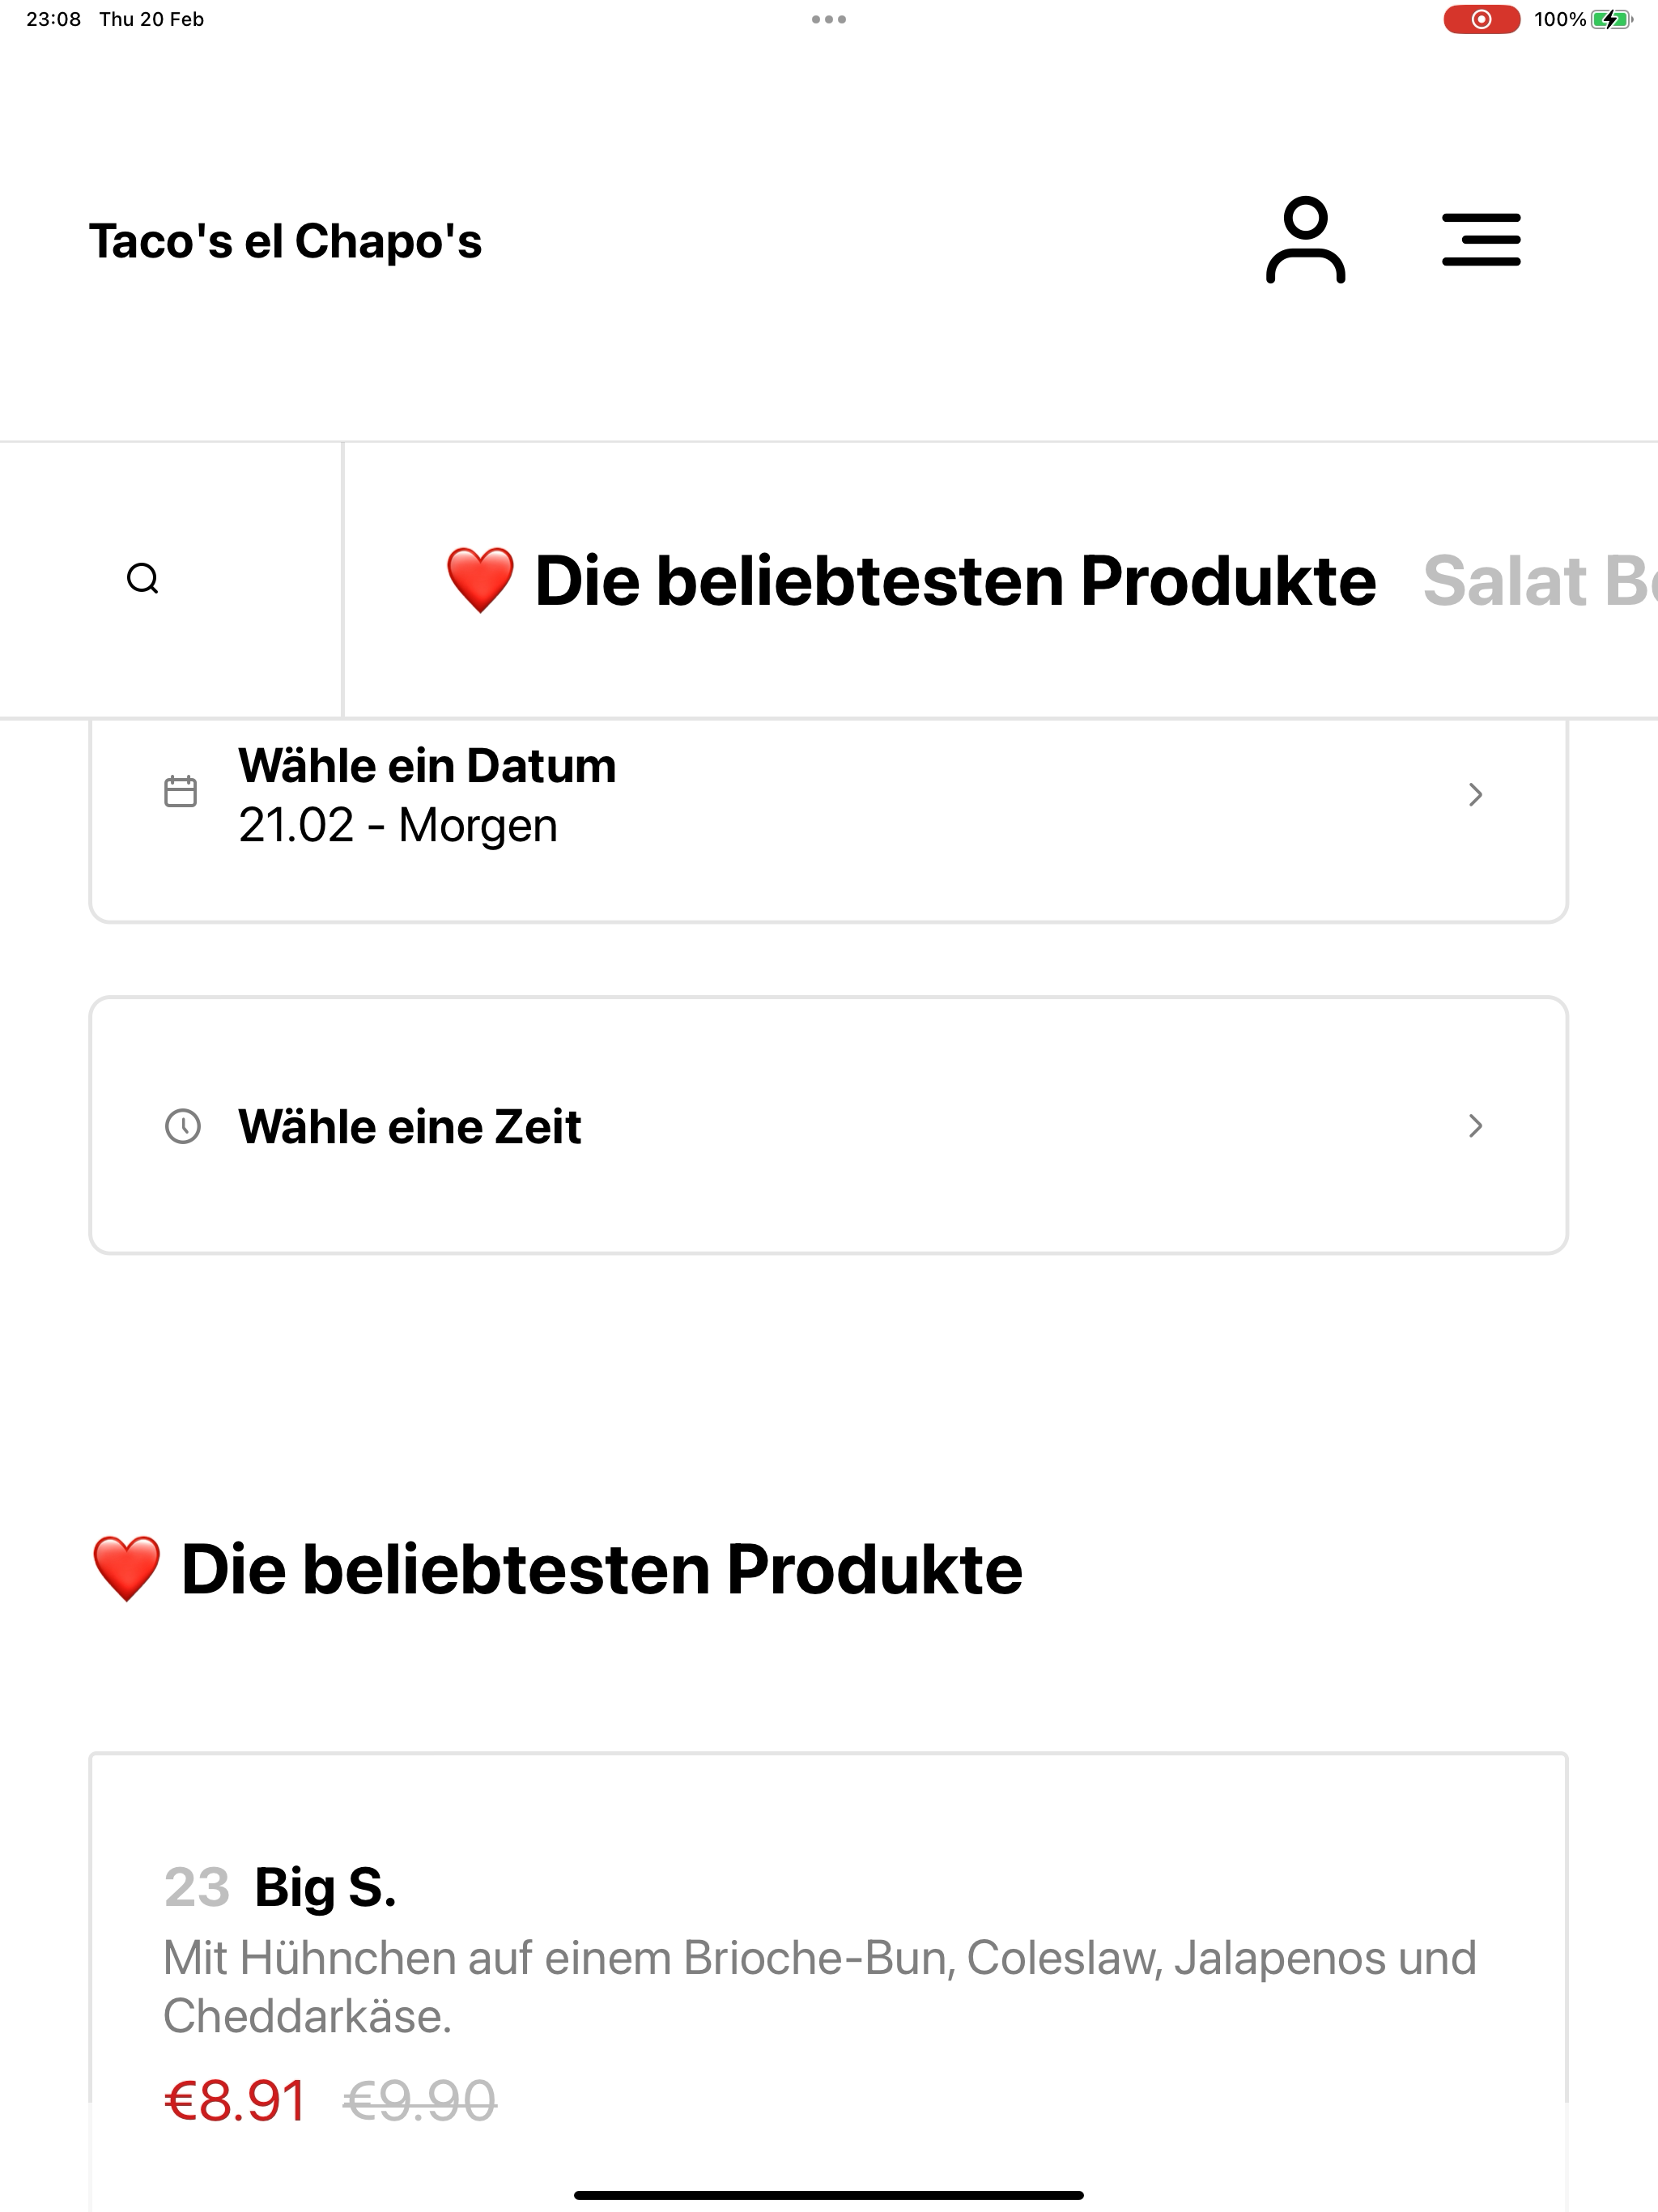Click the Big S. item description text
This screenshot has width=1658, height=2212.
pyautogui.click(x=820, y=1987)
